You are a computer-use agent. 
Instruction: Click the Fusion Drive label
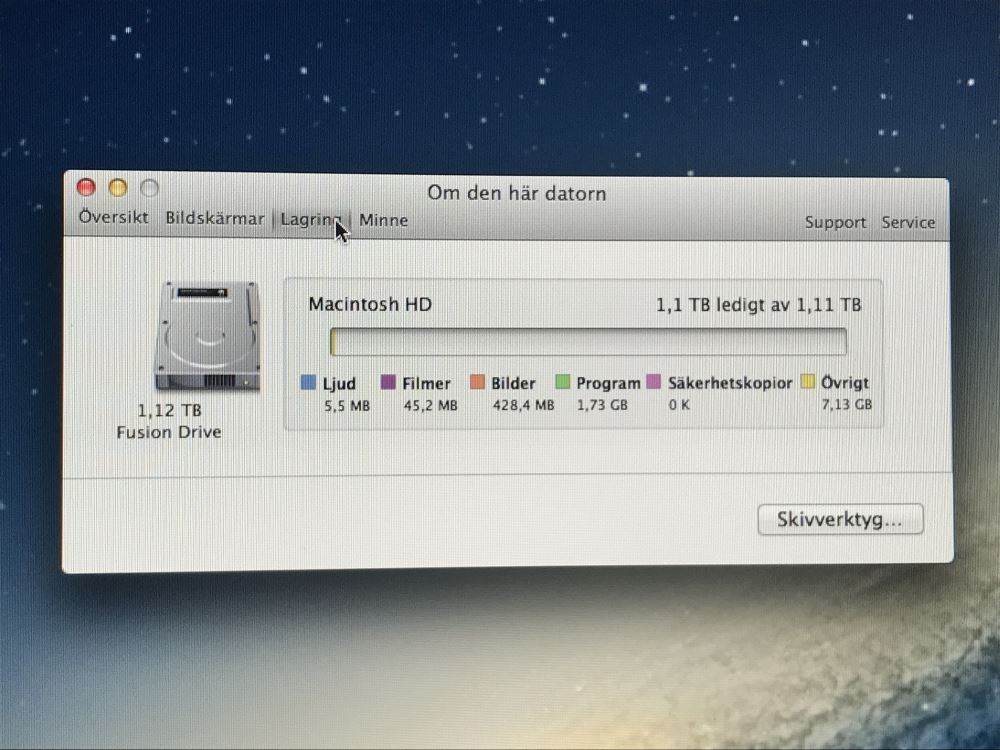click(169, 432)
